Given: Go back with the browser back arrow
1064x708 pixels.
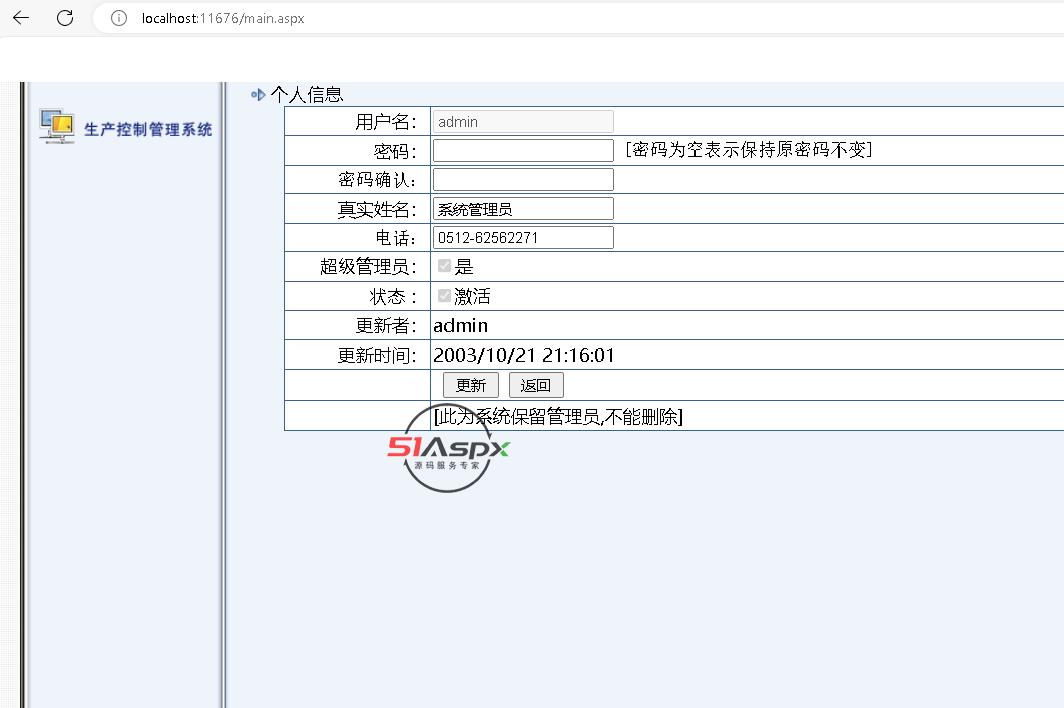Looking at the screenshot, I should click(21, 18).
